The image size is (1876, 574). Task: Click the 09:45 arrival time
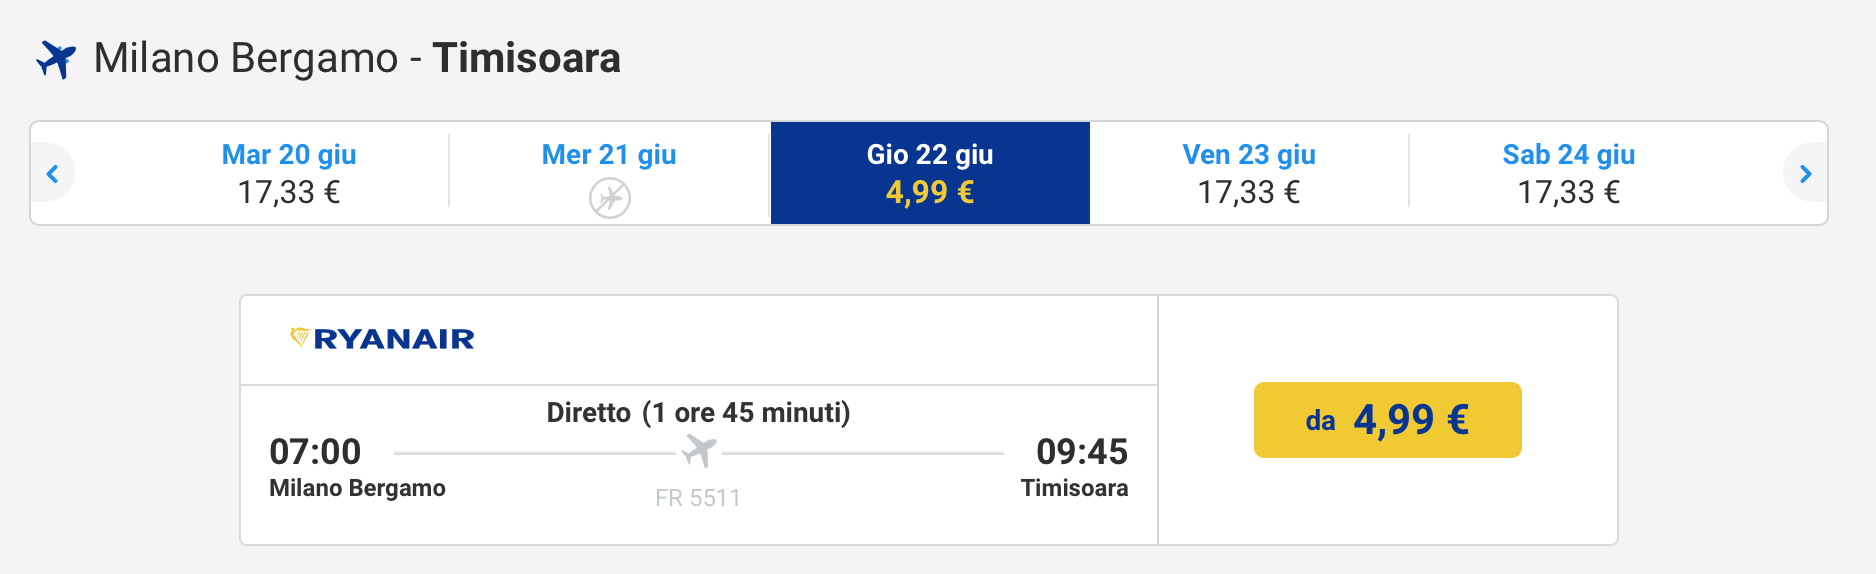tap(1081, 452)
